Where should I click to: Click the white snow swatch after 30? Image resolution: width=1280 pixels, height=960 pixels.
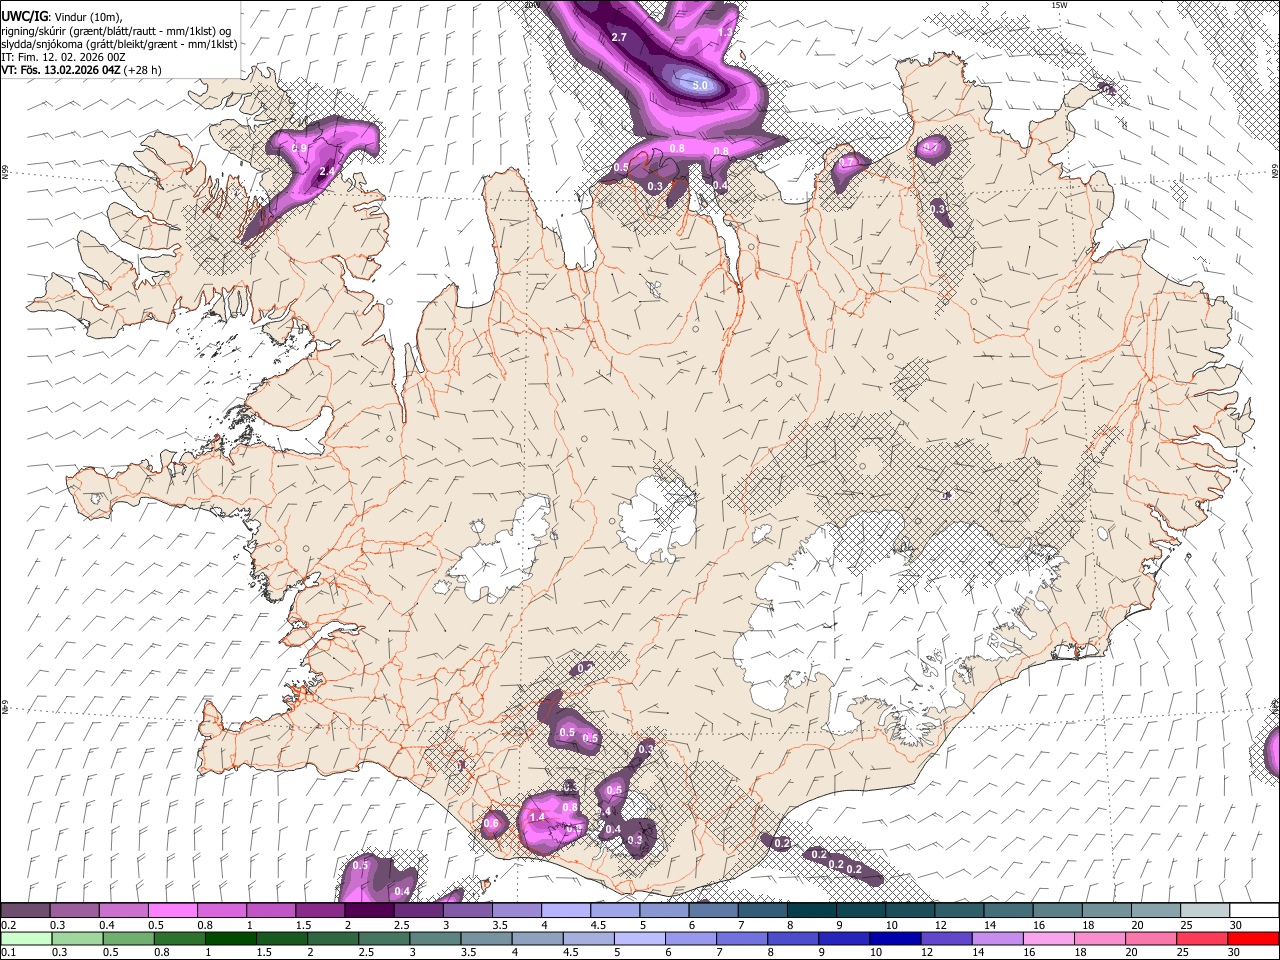1254,911
